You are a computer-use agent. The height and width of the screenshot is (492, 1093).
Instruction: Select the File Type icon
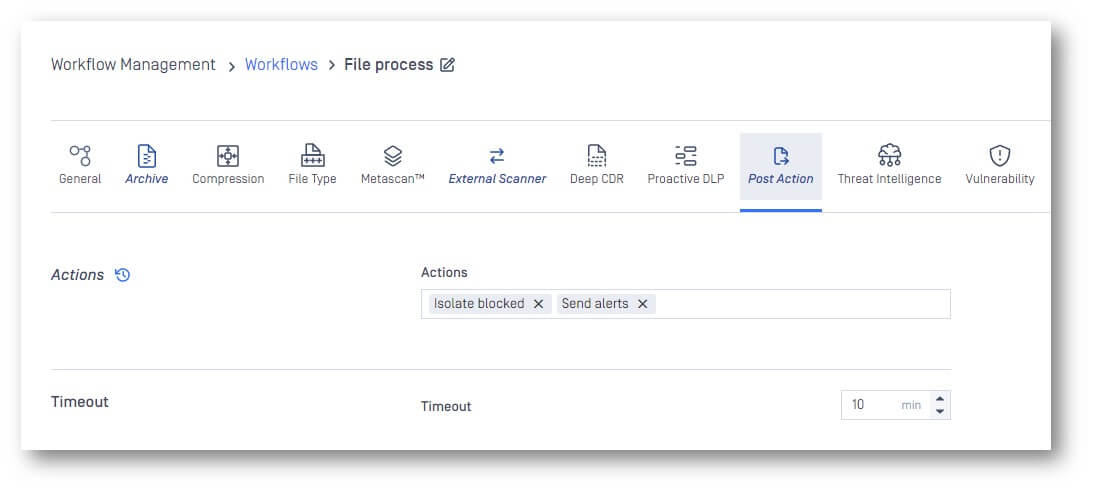[312, 155]
